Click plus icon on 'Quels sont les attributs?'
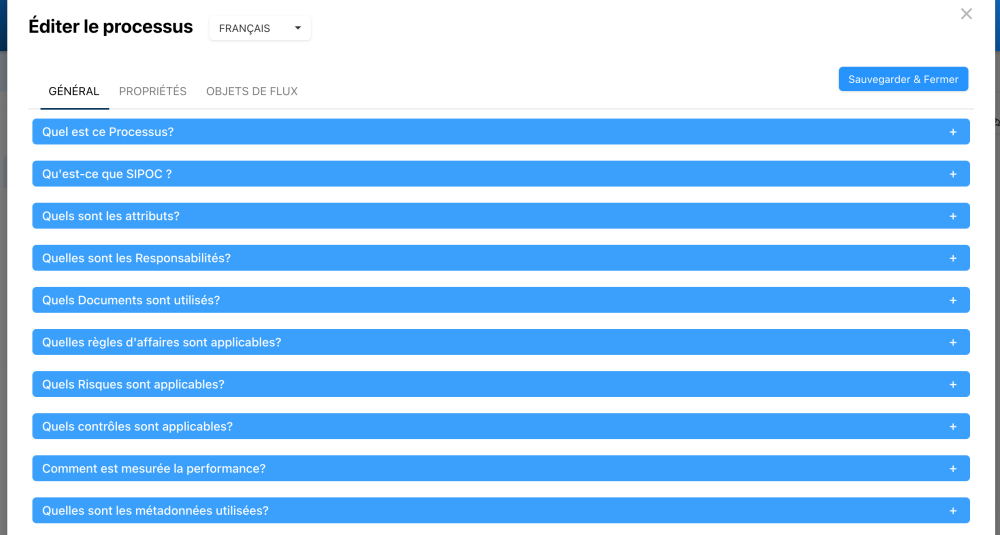This screenshot has height=535, width=1000. 953,216
